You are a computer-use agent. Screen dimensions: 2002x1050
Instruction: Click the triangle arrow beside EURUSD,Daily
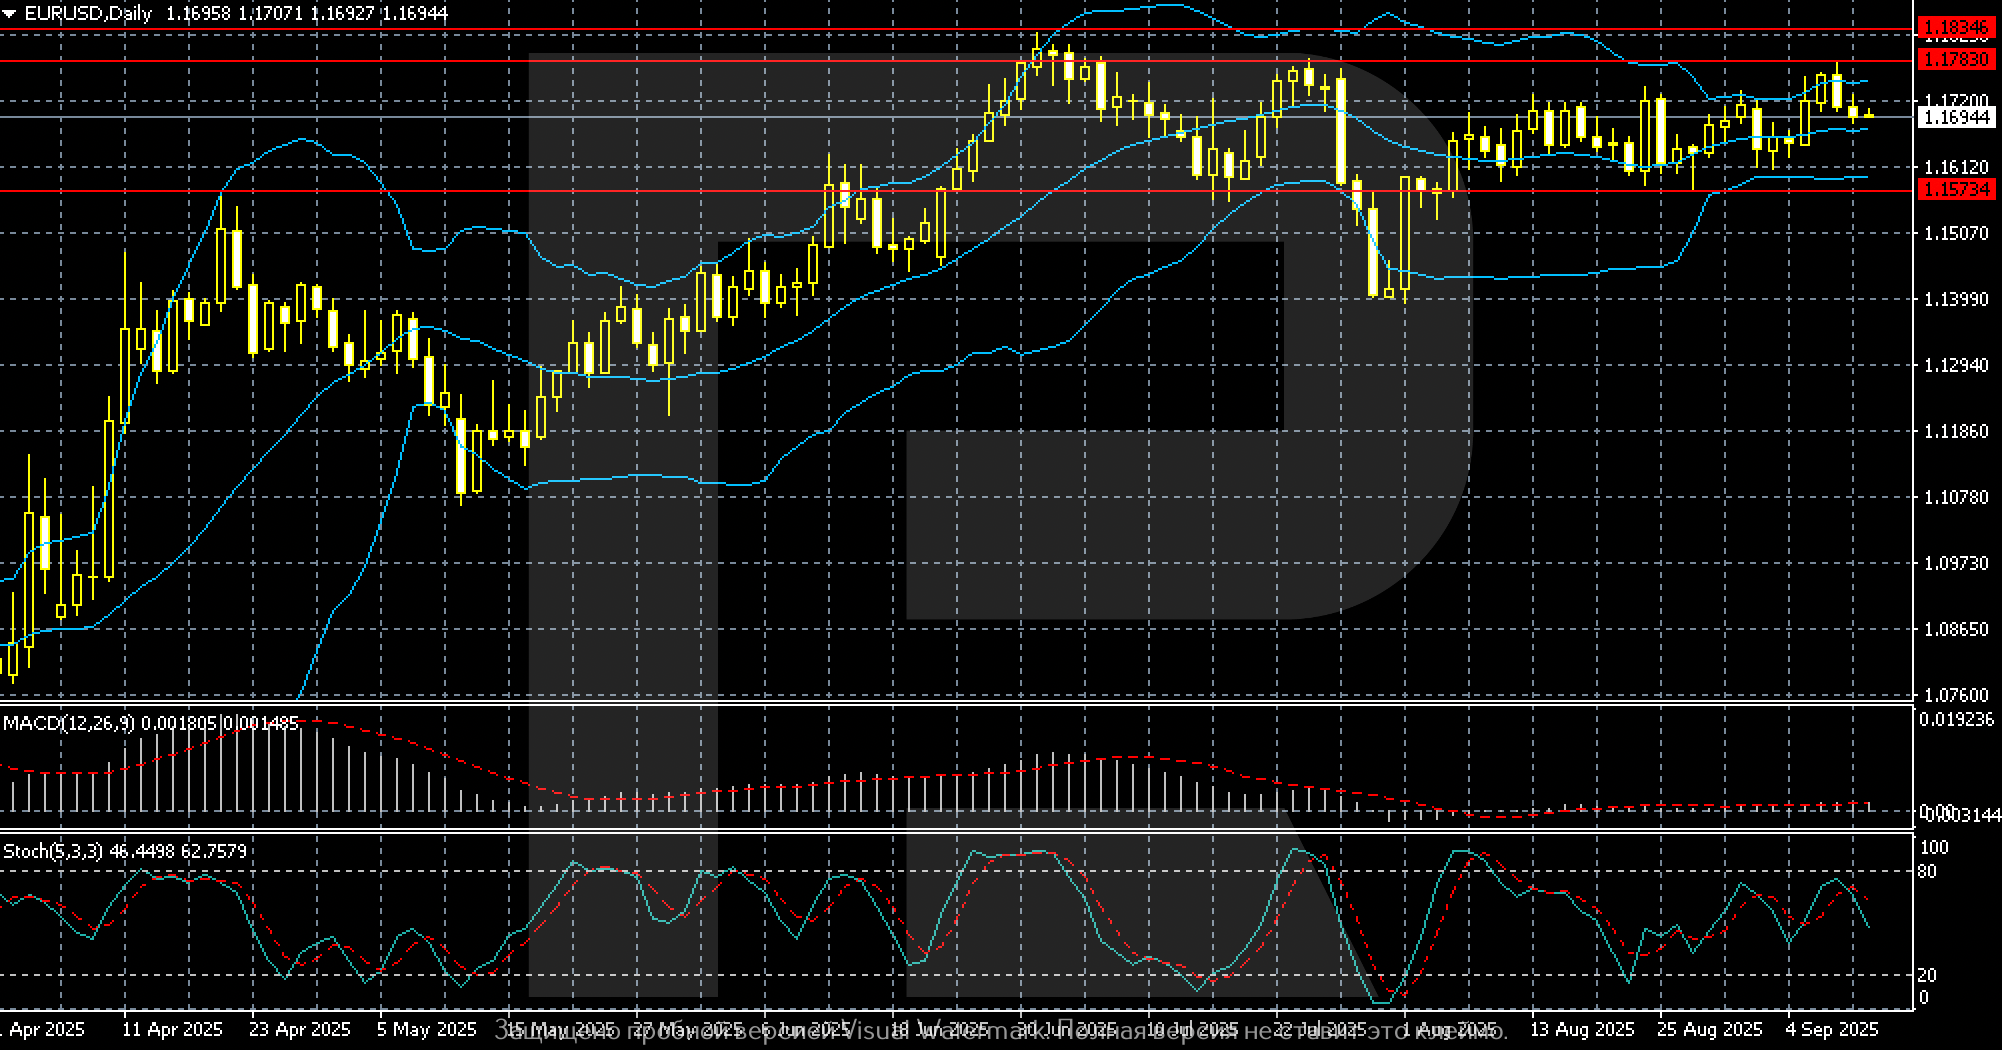[8, 14]
